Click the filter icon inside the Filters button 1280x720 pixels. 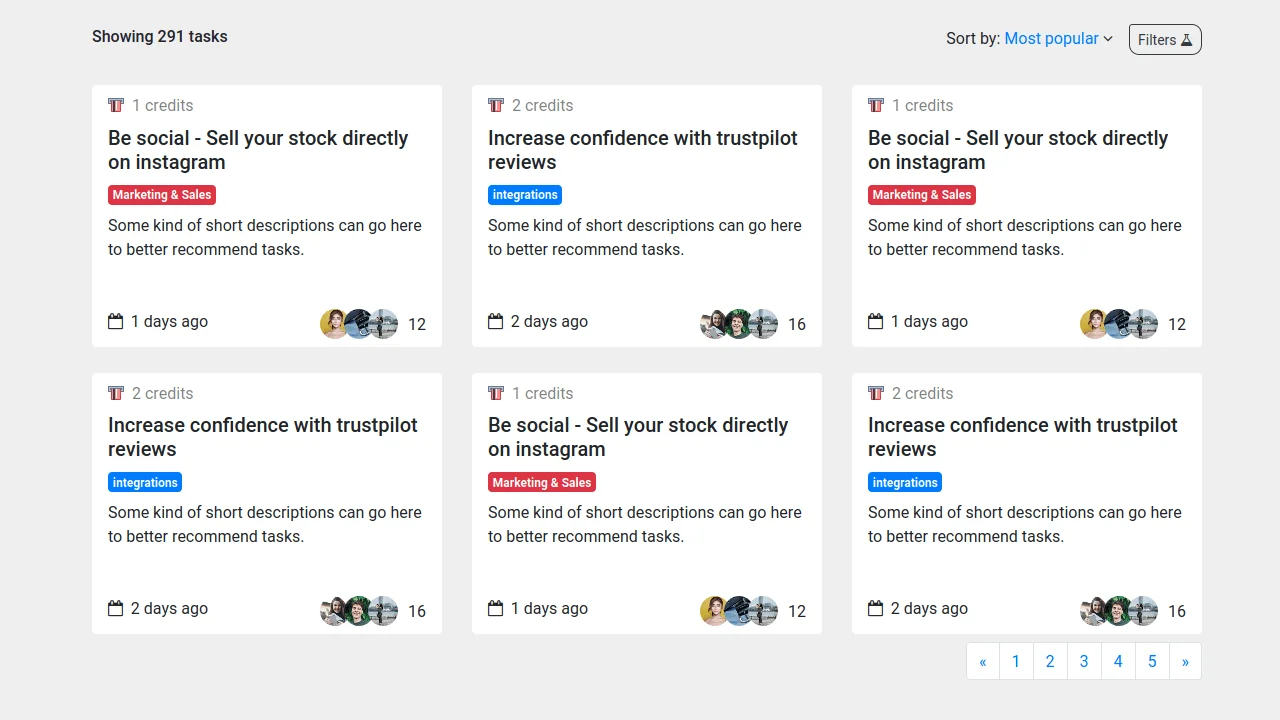click(x=1185, y=39)
